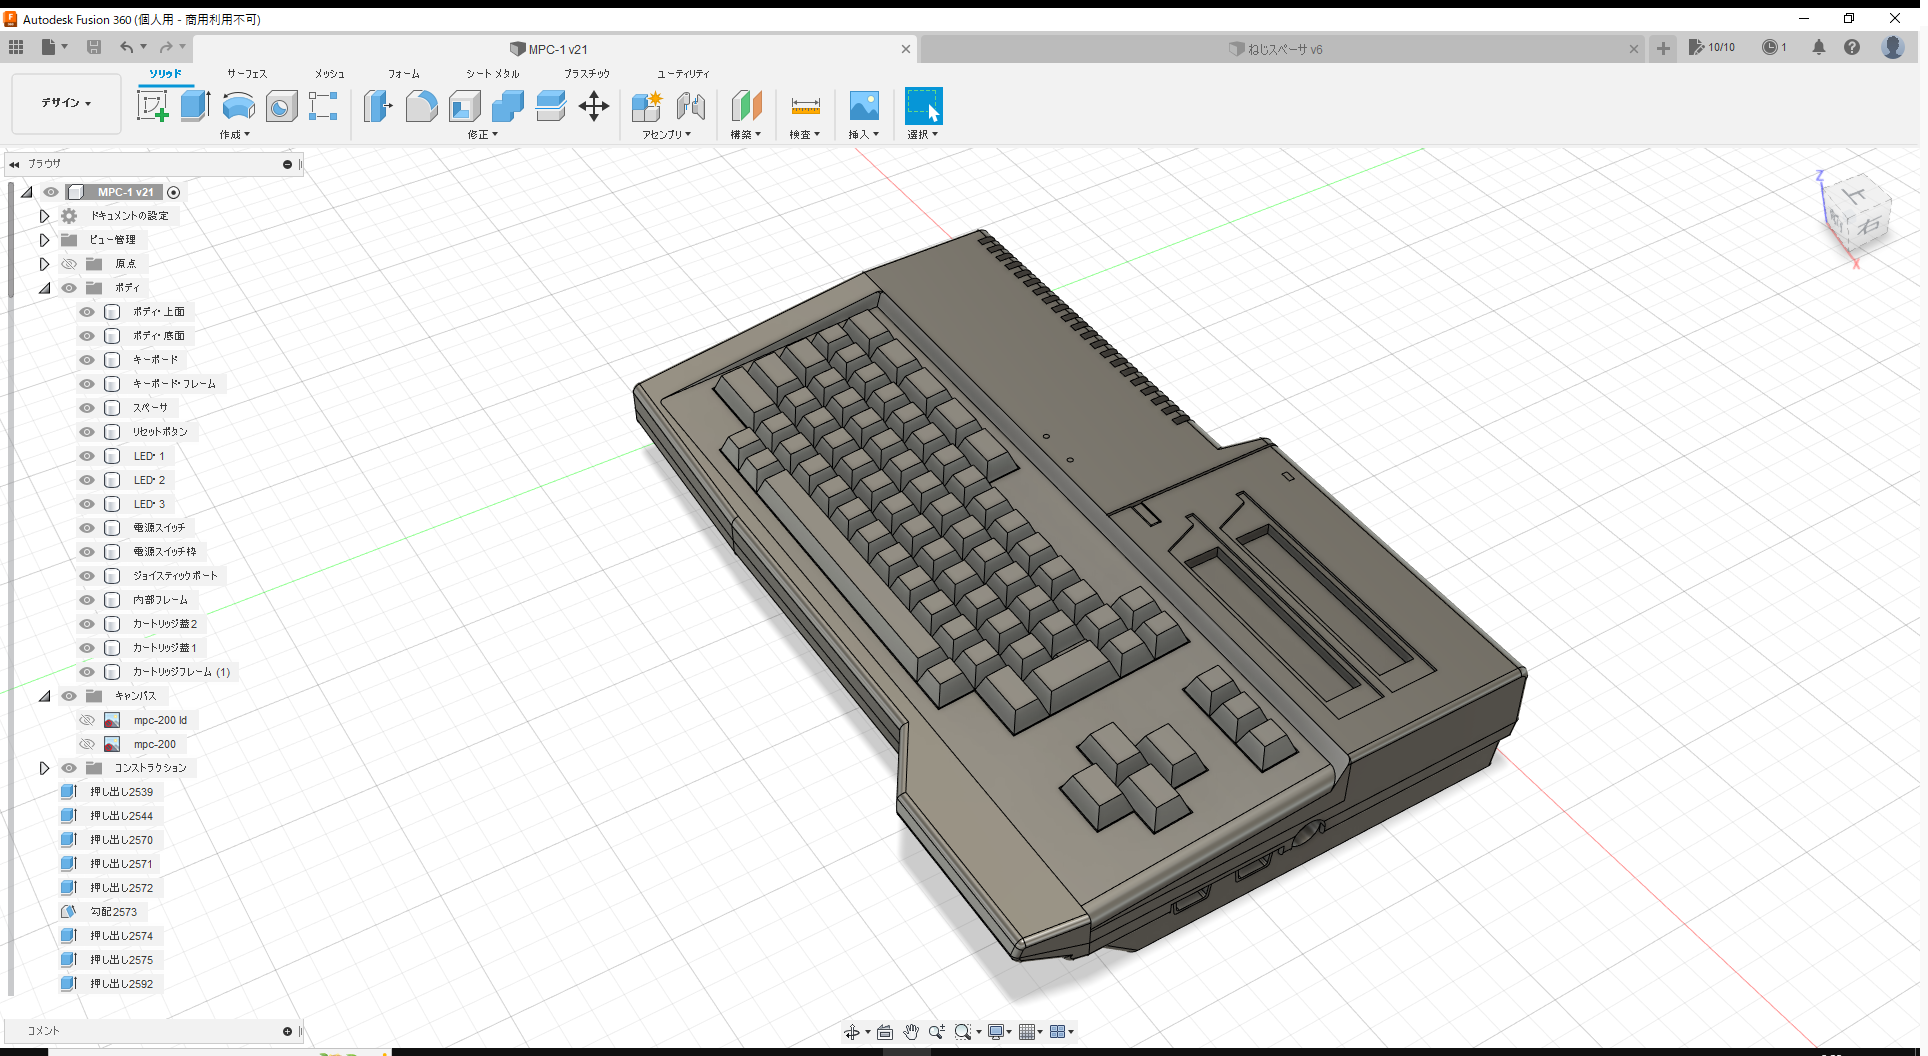Screen dimensions: 1928x1056
Task: Open the 選択 dropdown menu
Action: coord(923,134)
